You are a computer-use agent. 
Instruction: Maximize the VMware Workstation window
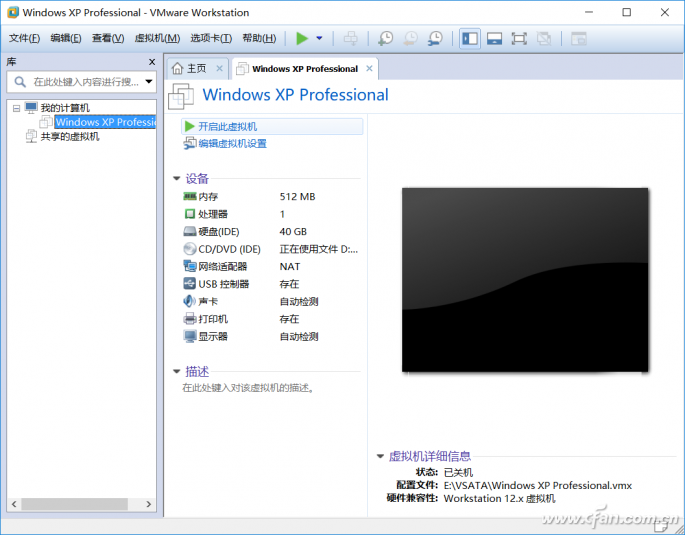tap(626, 12)
